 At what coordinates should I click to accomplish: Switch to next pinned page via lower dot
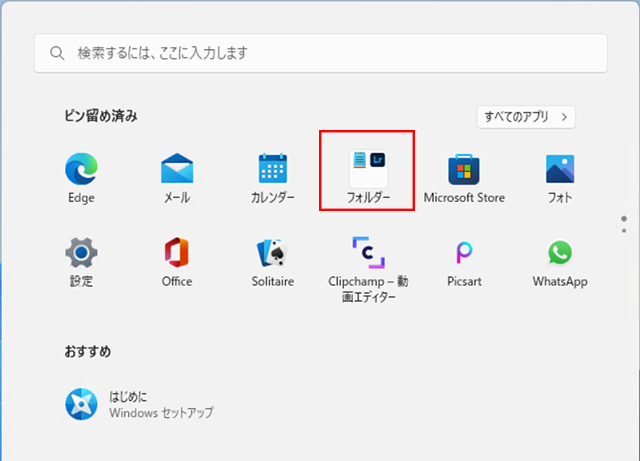[x=623, y=229]
